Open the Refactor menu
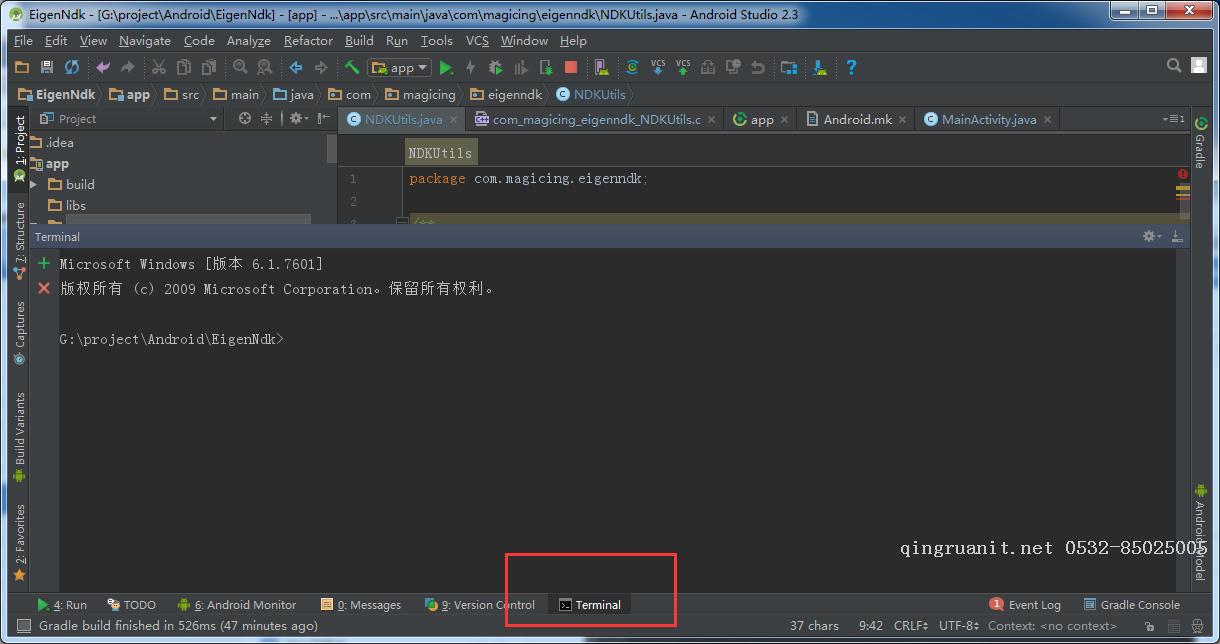Image resolution: width=1220 pixels, height=644 pixels. pyautogui.click(x=308, y=41)
